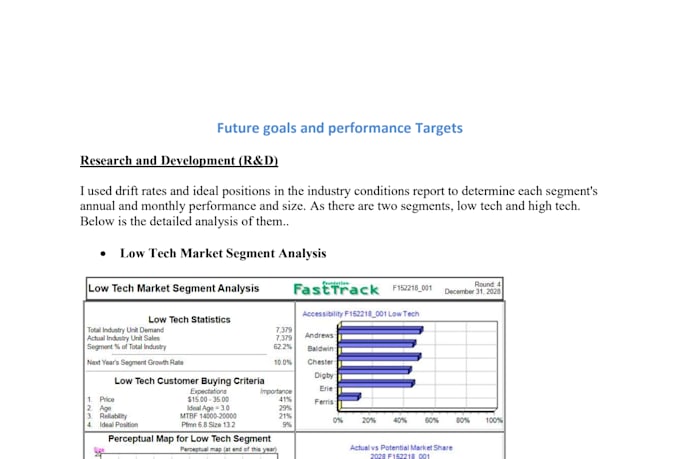Image resolution: width=680 pixels, height=459 pixels.
Task: Click the Erie accessibility bar
Action: click(376, 384)
